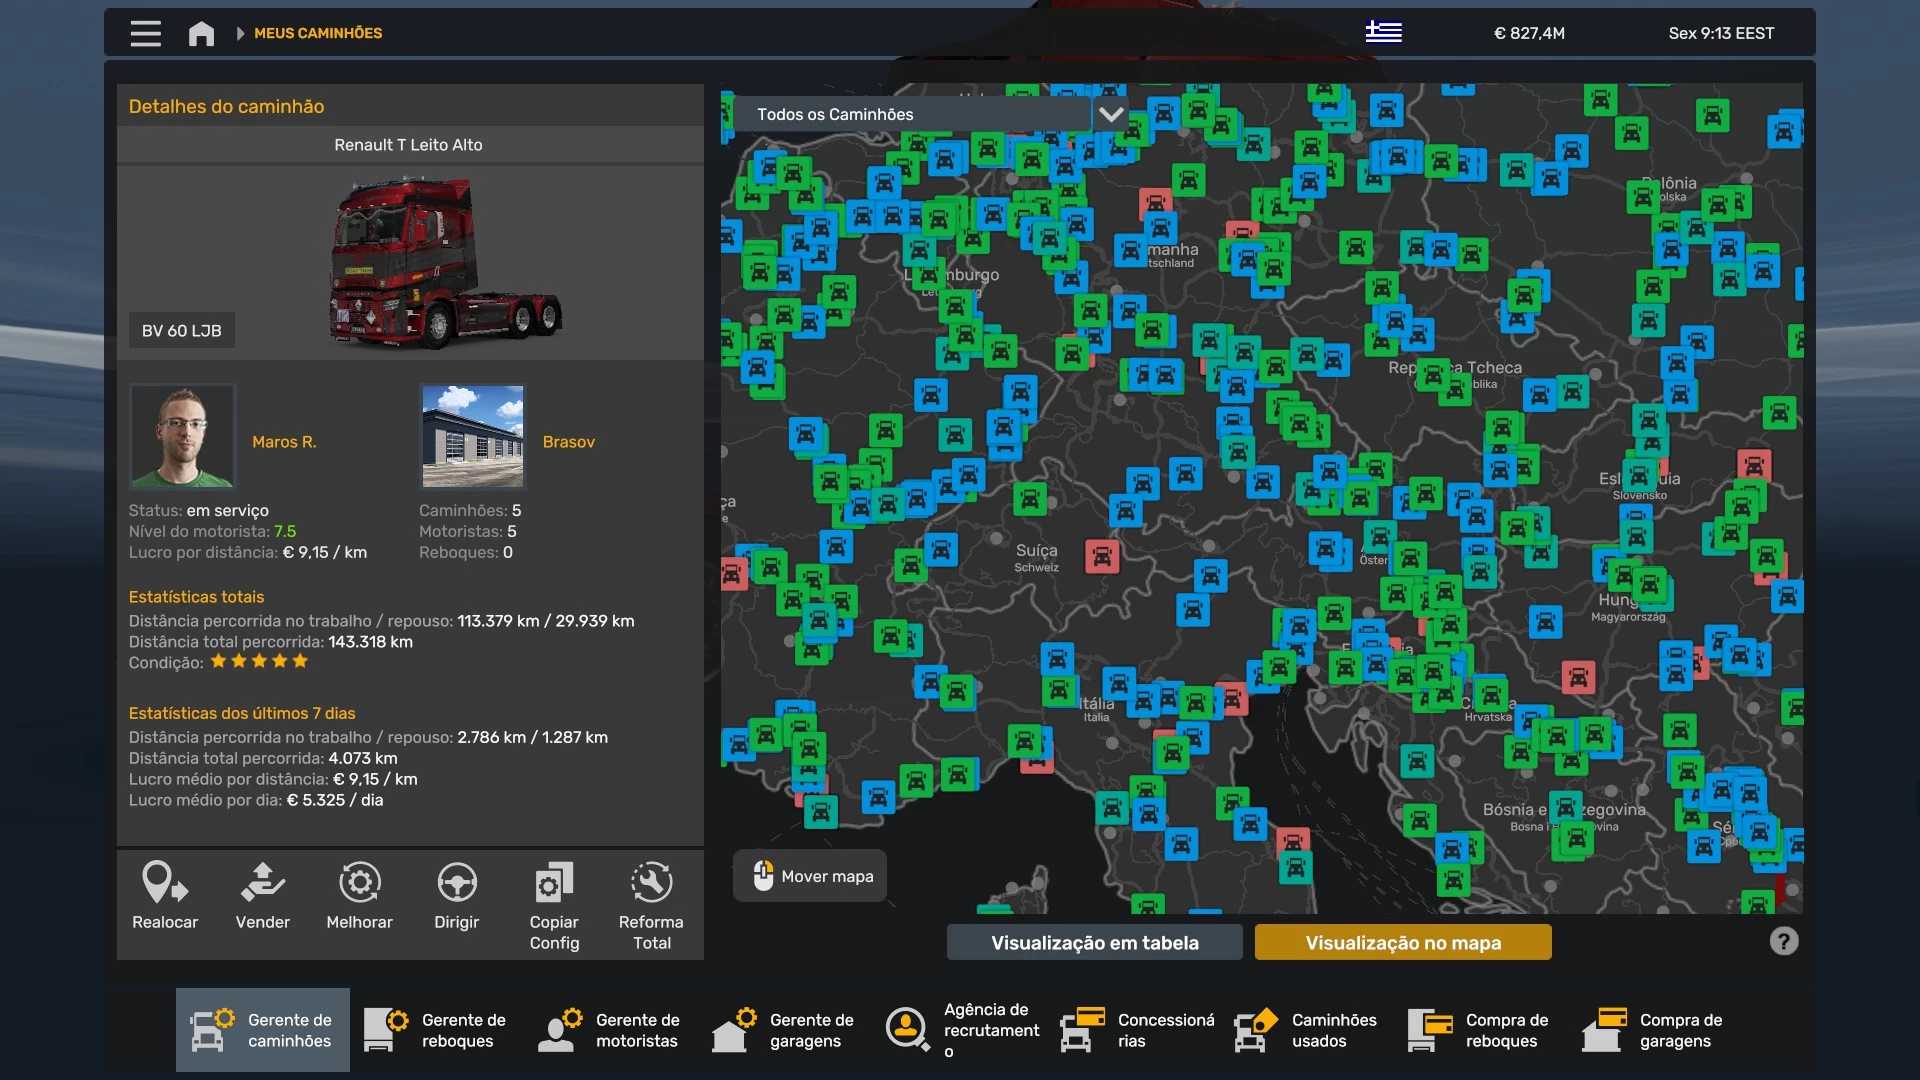
Task: Open the Gerente de garagens tab
Action: 785,1030
